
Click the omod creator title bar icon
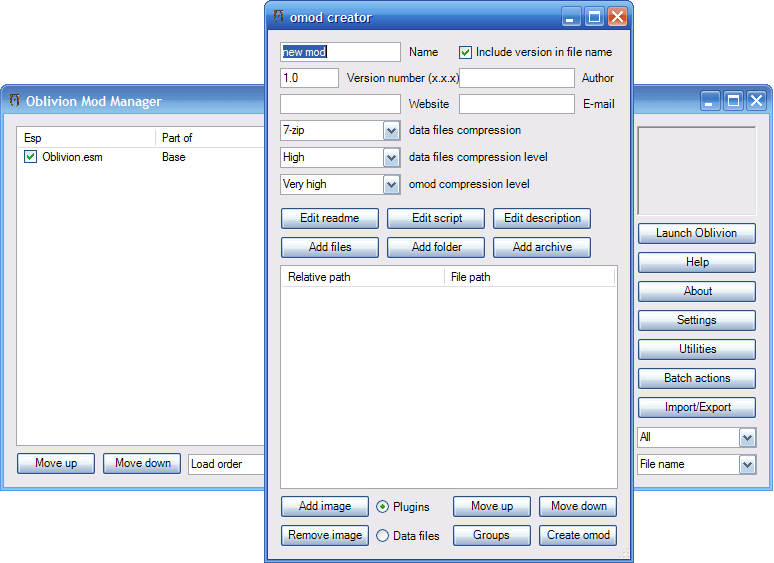[279, 16]
